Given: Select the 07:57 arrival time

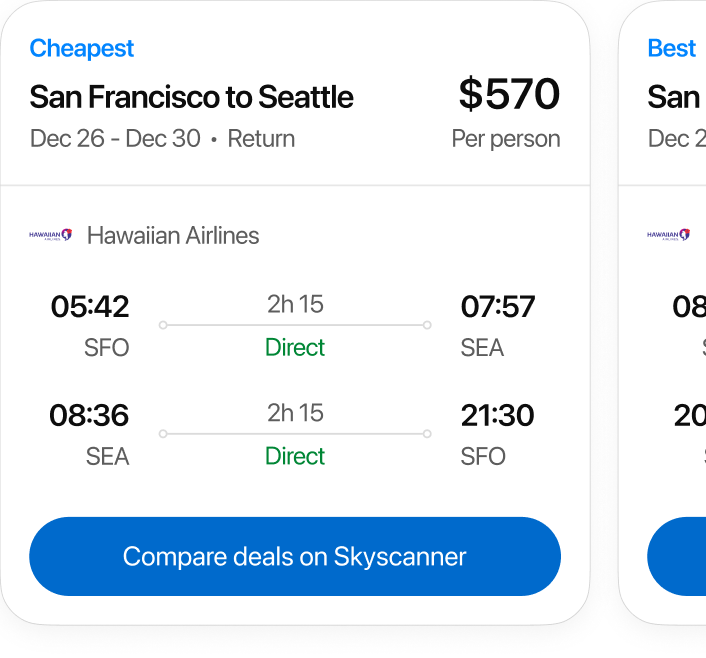Looking at the screenshot, I should click(498, 306).
